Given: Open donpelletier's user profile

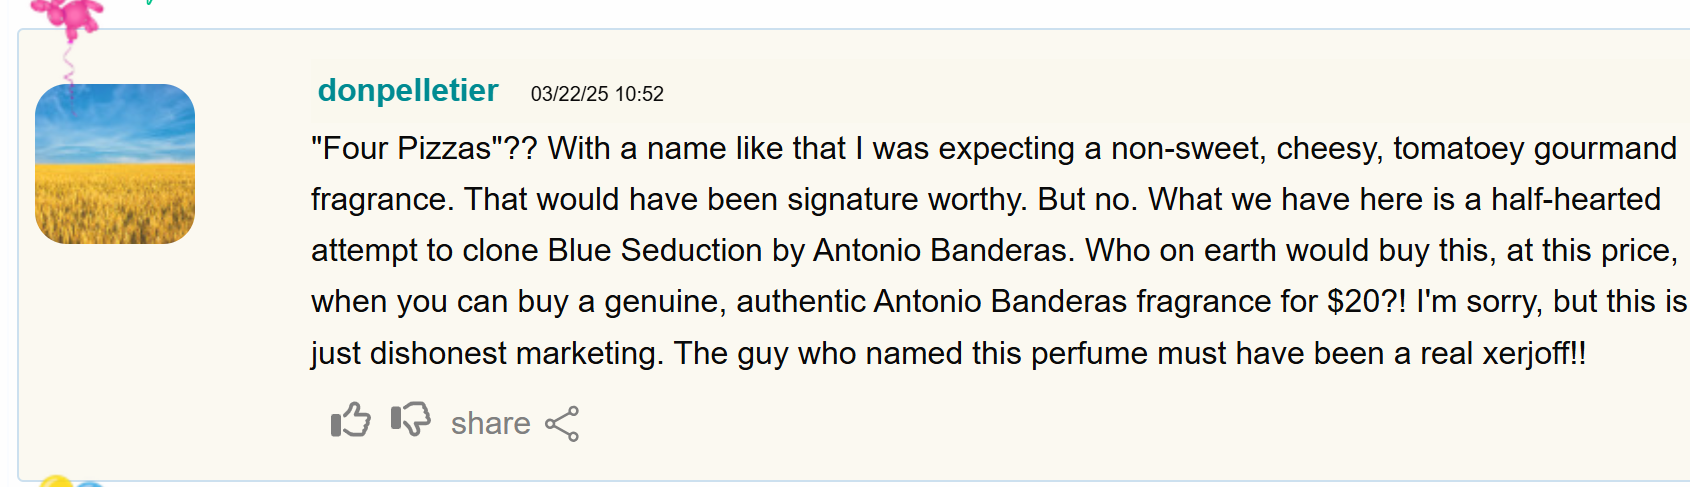Looking at the screenshot, I should (407, 91).
